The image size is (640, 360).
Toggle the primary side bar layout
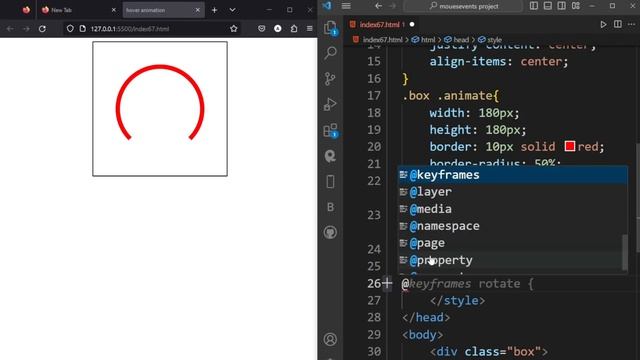(x=534, y=6)
